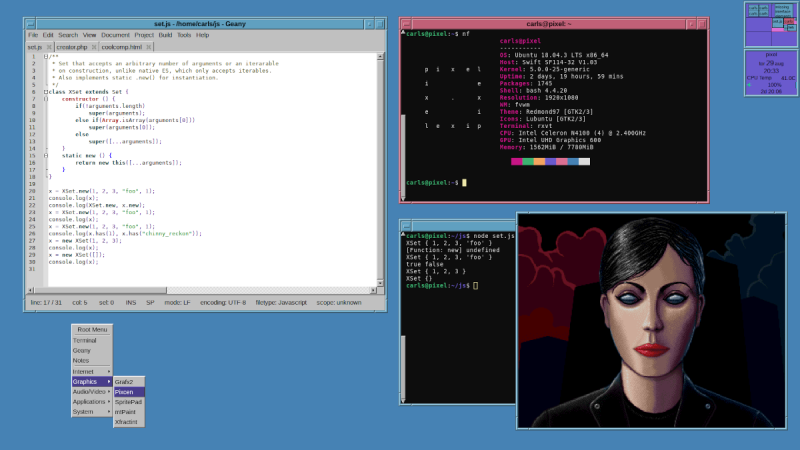
Task: Launch mtPaint from the Graphics submenu
Action: (x=129, y=412)
